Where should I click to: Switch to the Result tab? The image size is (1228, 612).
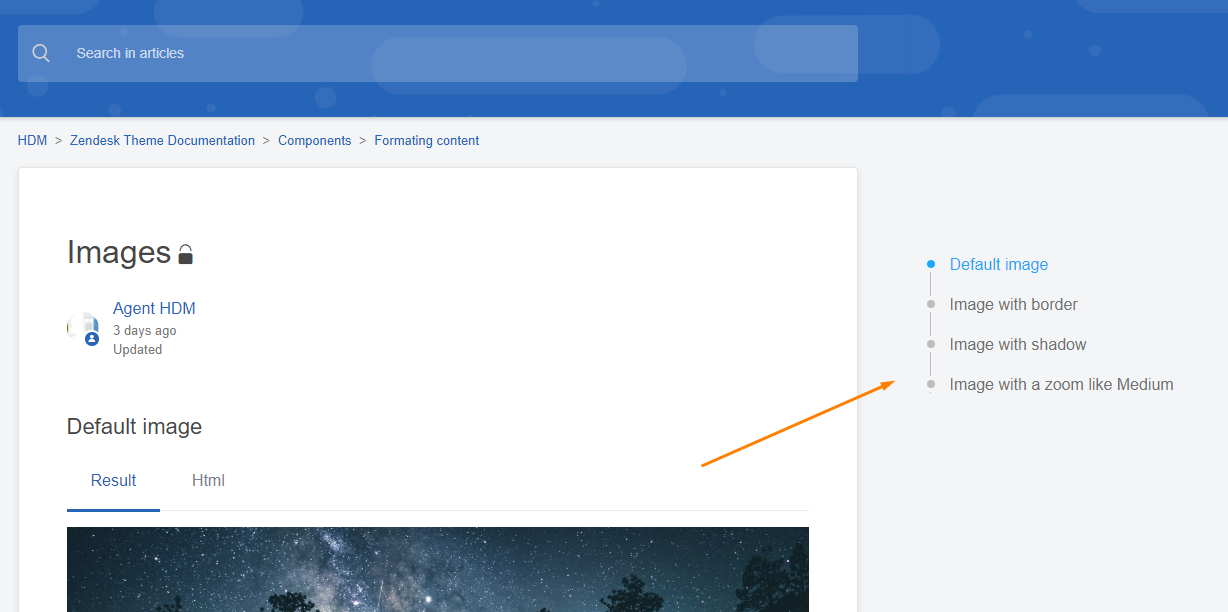point(113,481)
